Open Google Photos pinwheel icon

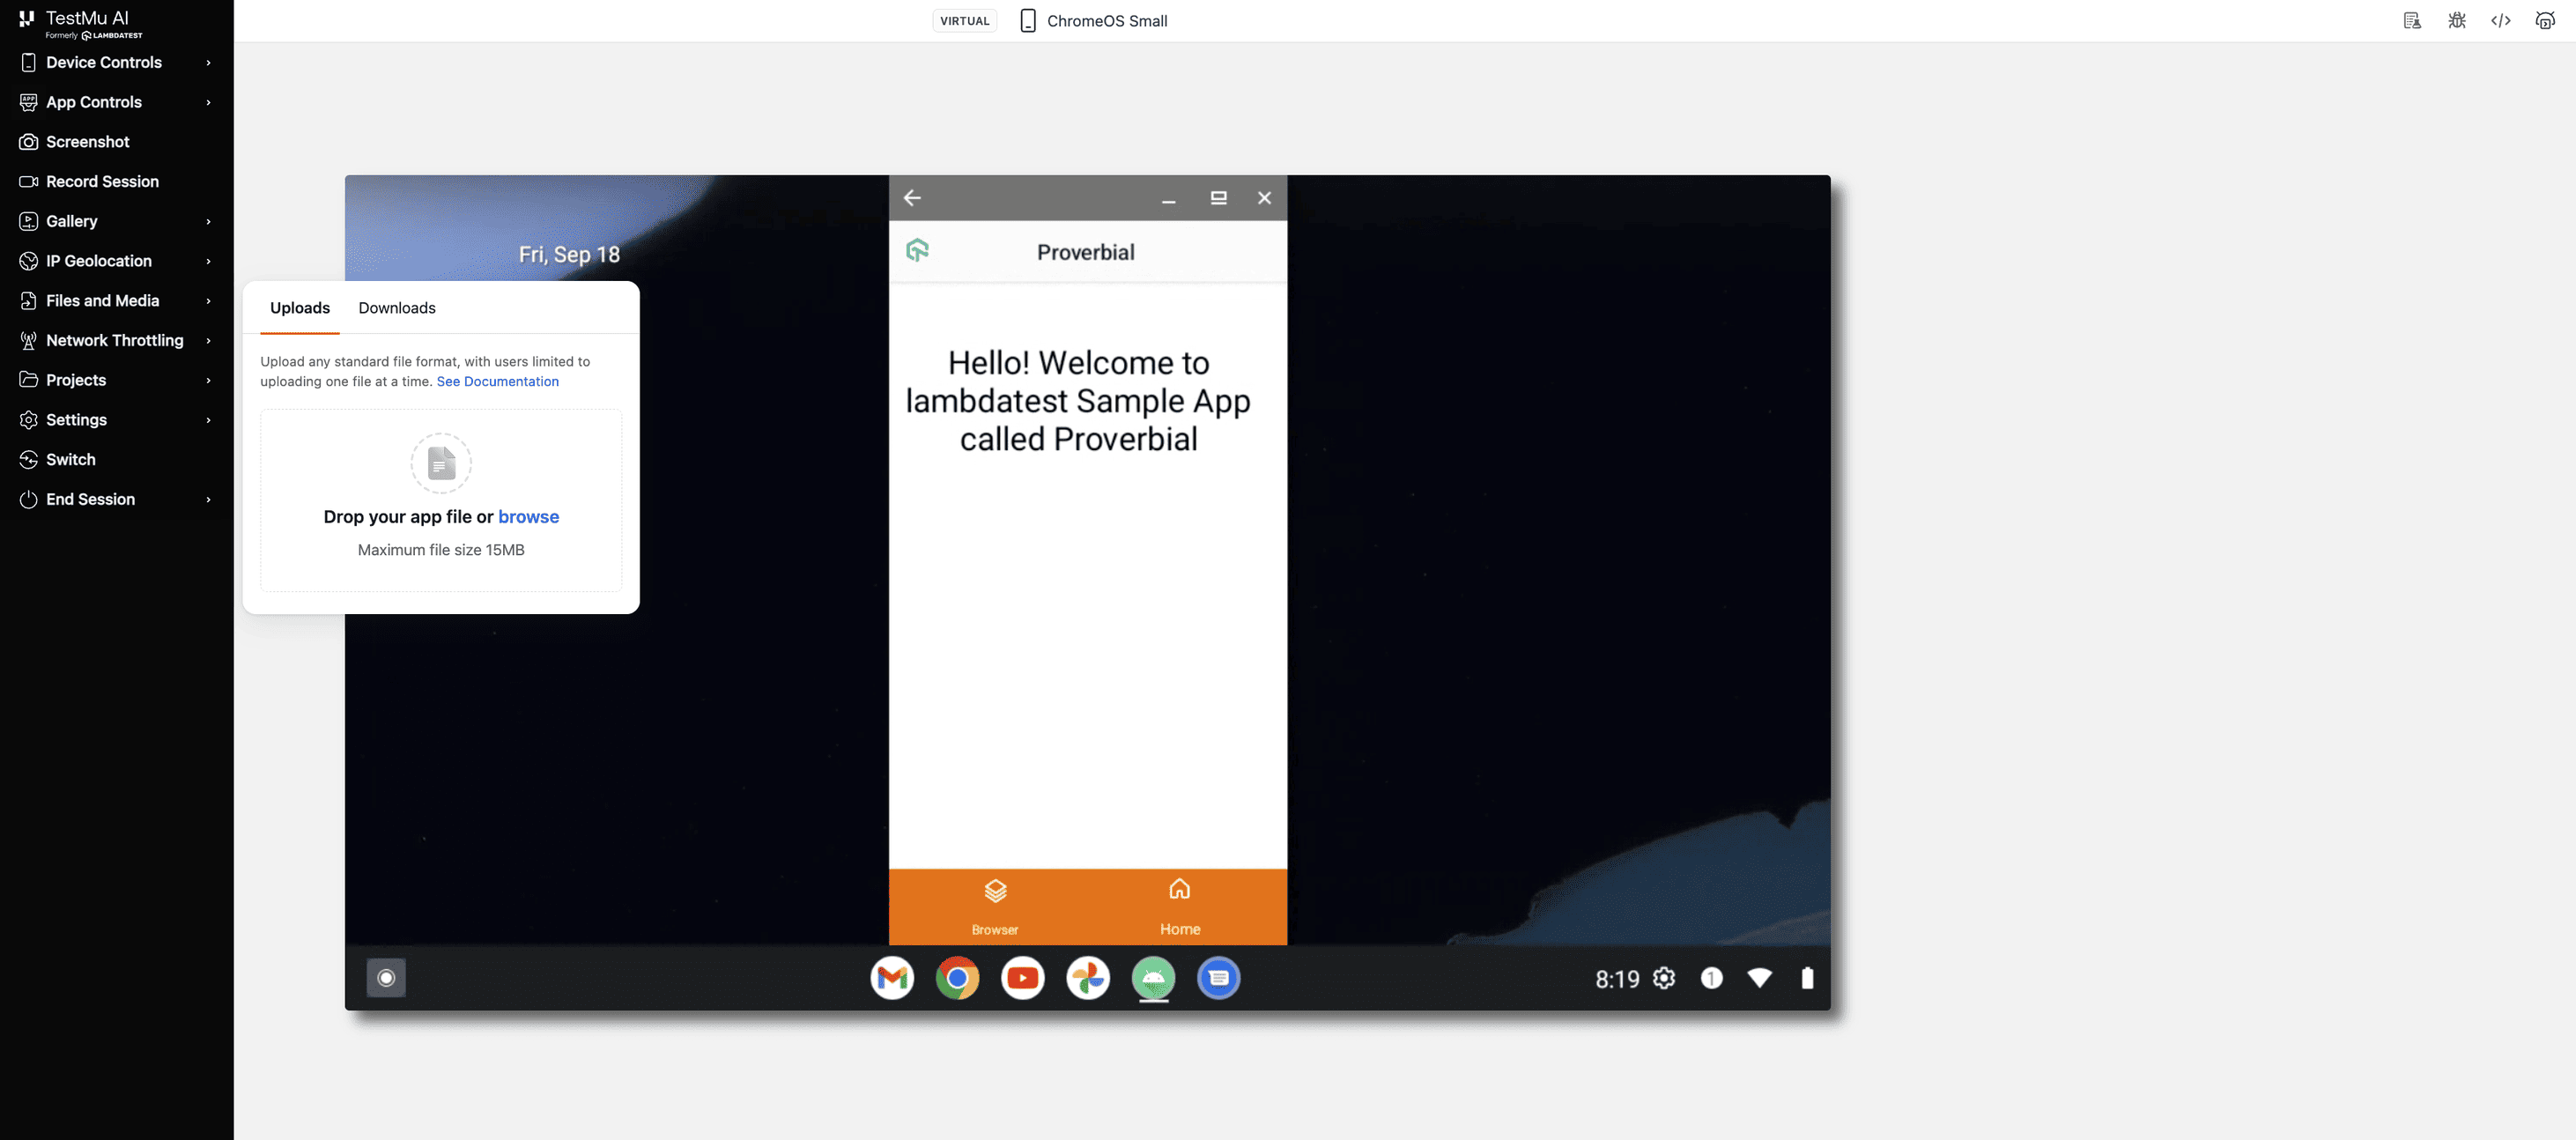(1088, 978)
